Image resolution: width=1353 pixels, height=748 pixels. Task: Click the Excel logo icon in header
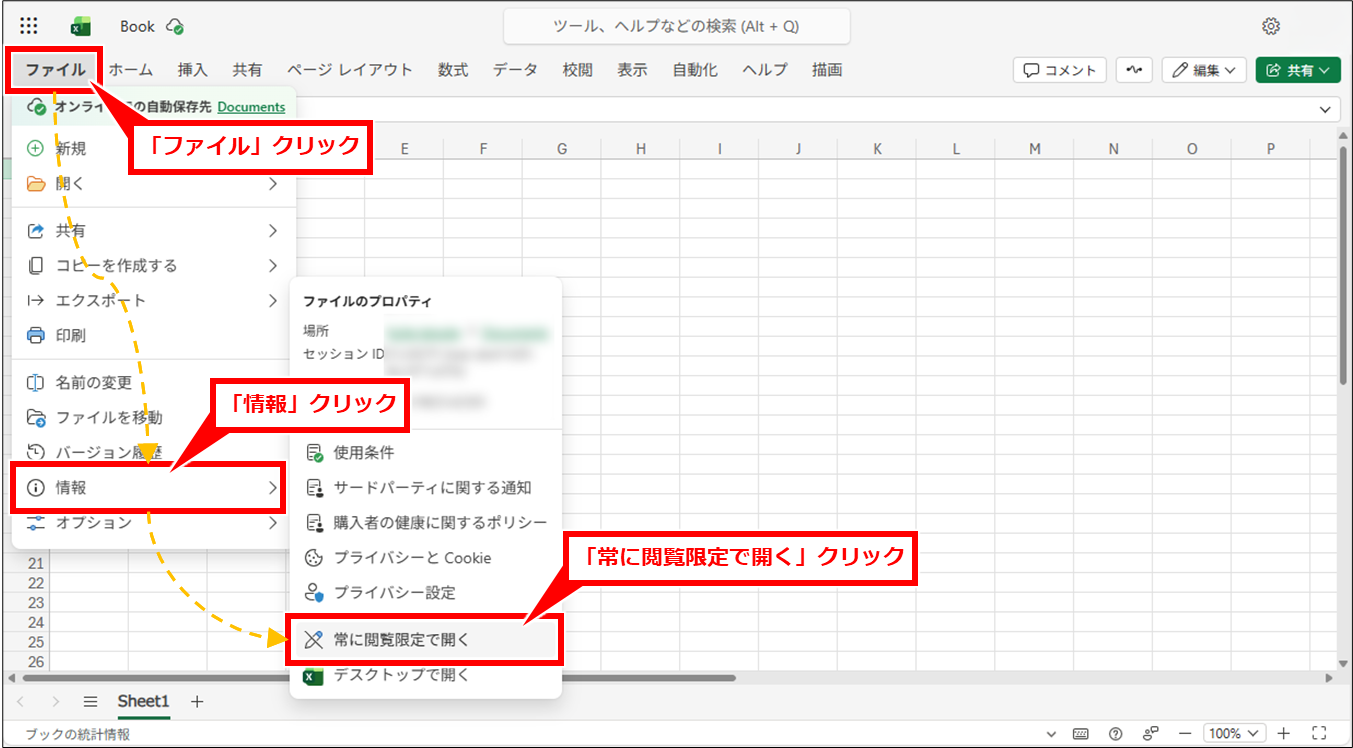81,27
